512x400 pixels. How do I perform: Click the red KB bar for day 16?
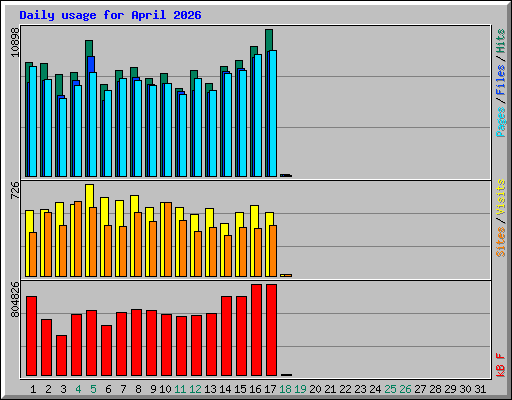256,330
